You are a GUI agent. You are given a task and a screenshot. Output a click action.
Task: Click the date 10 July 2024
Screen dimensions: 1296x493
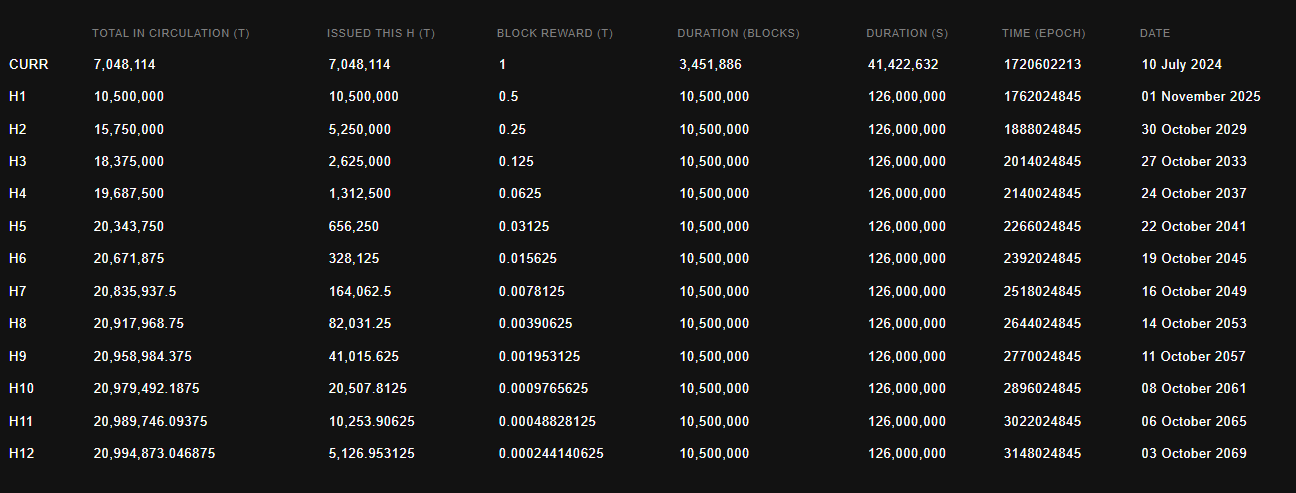tap(1181, 65)
